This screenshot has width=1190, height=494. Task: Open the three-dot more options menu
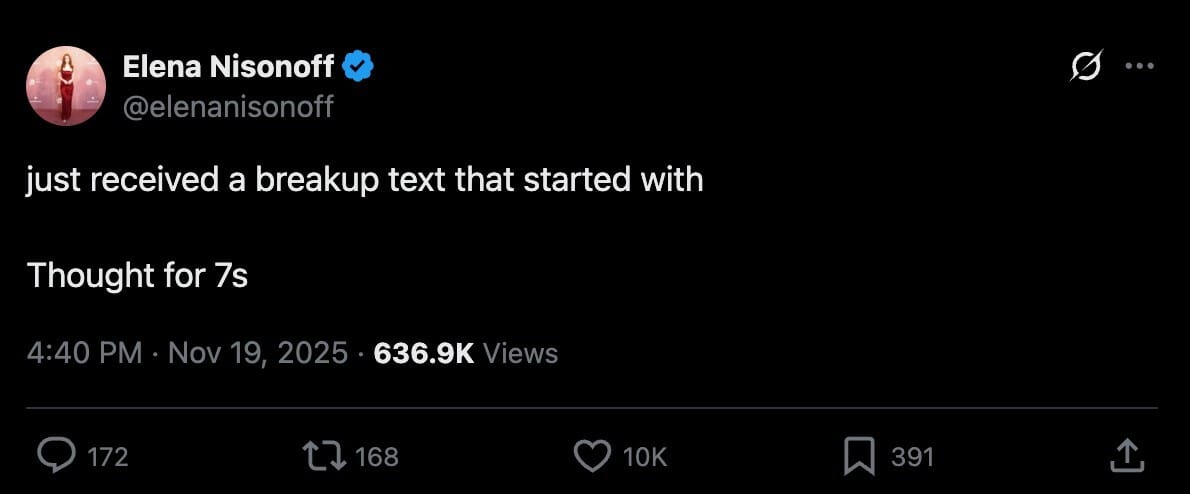1139,67
